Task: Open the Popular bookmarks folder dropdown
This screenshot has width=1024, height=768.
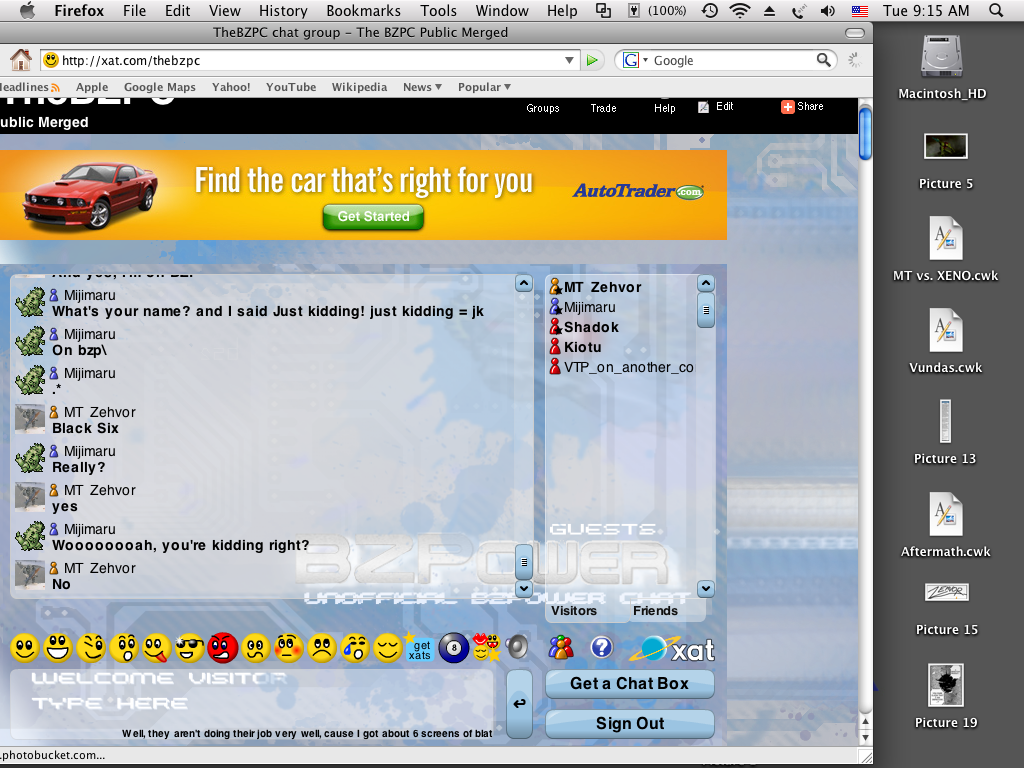Action: click(x=484, y=87)
